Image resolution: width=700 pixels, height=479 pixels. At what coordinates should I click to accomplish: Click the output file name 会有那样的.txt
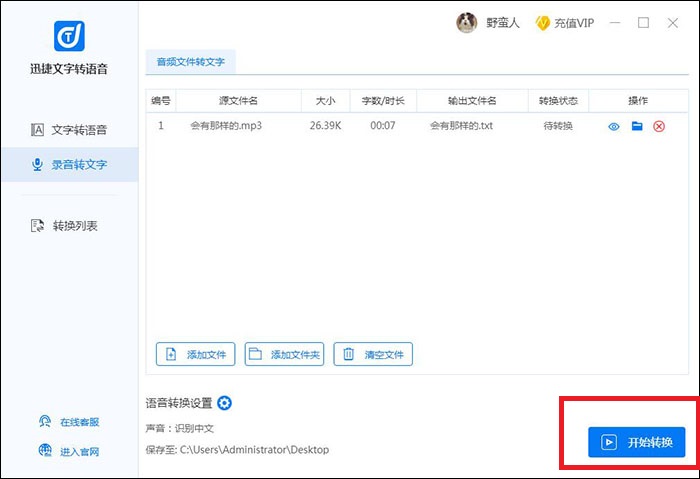pyautogui.click(x=462, y=126)
